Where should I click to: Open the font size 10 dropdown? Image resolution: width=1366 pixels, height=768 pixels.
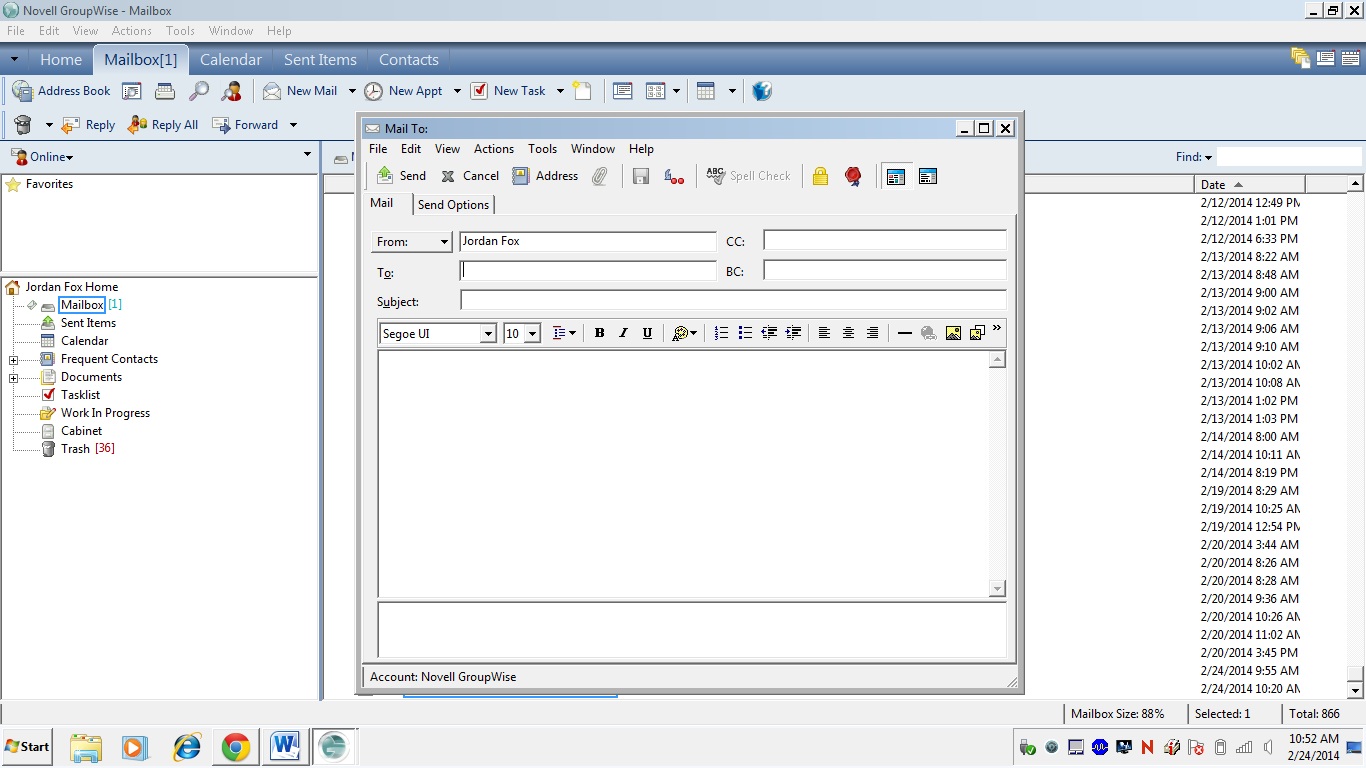coord(532,334)
